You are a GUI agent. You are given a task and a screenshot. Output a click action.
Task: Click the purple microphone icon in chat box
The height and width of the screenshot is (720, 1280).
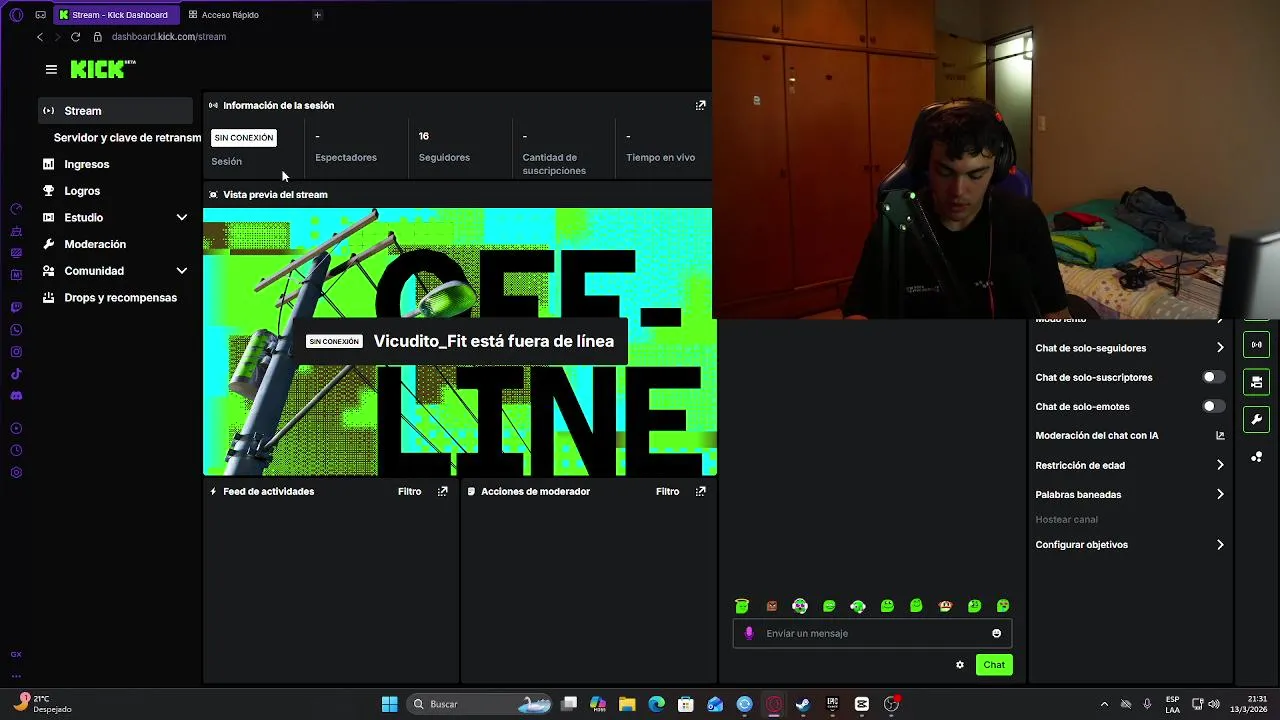749,633
